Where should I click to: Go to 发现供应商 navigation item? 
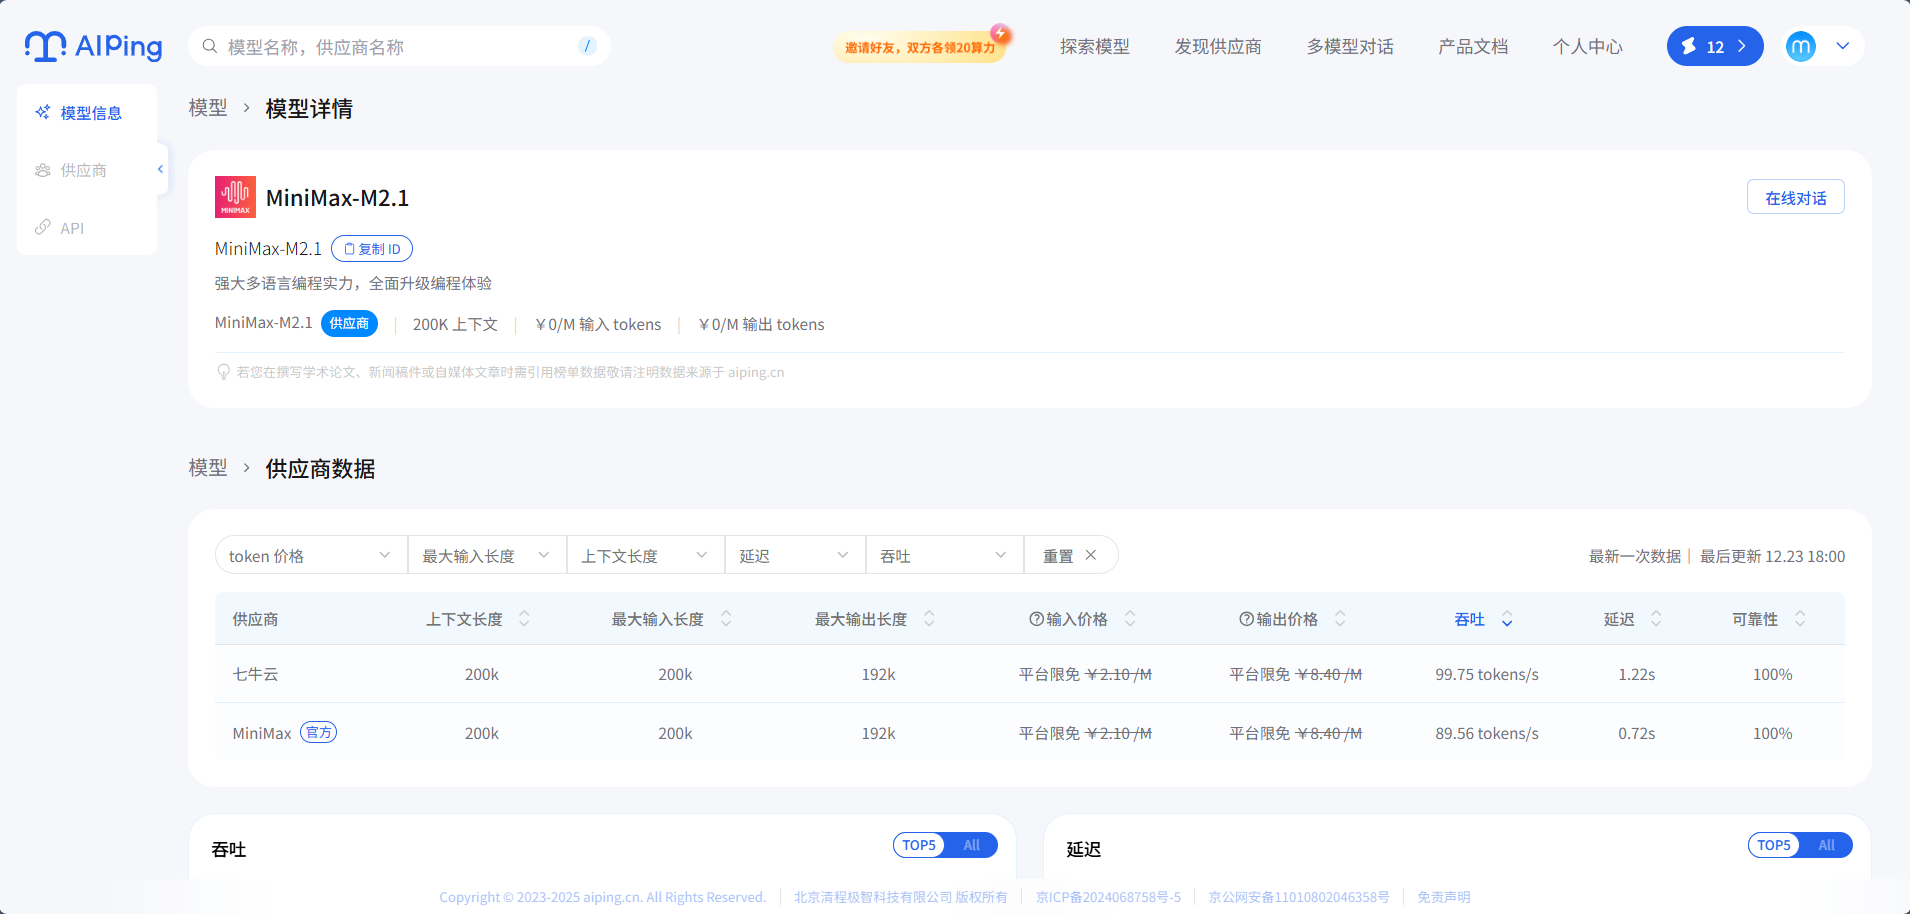[x=1218, y=46]
